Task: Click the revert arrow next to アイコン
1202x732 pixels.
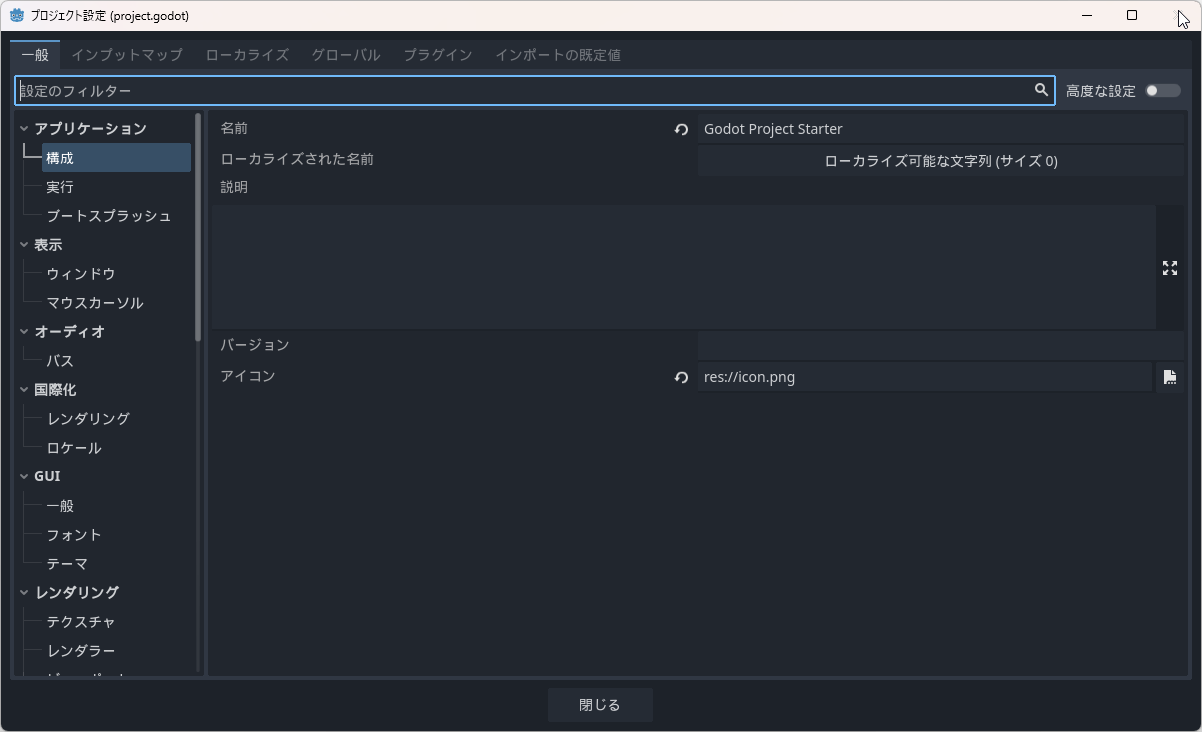Action: 681,378
